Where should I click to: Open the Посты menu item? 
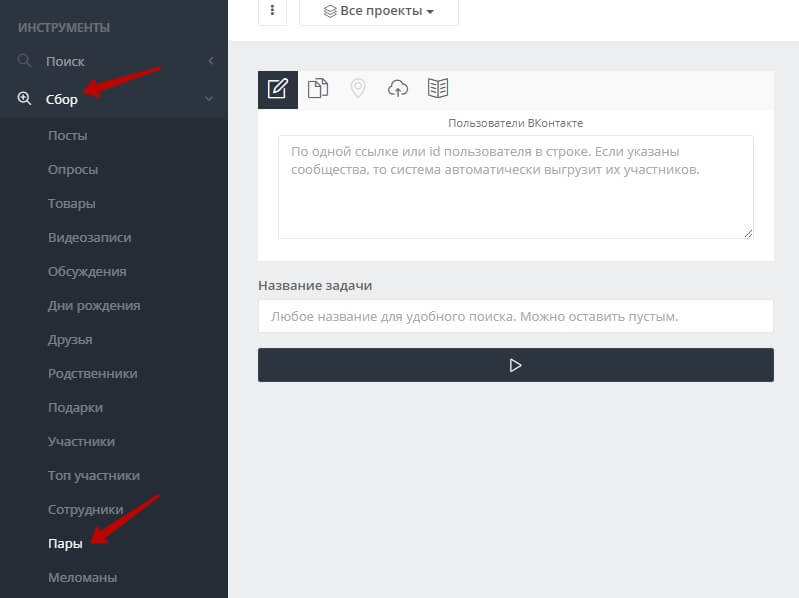[68, 135]
